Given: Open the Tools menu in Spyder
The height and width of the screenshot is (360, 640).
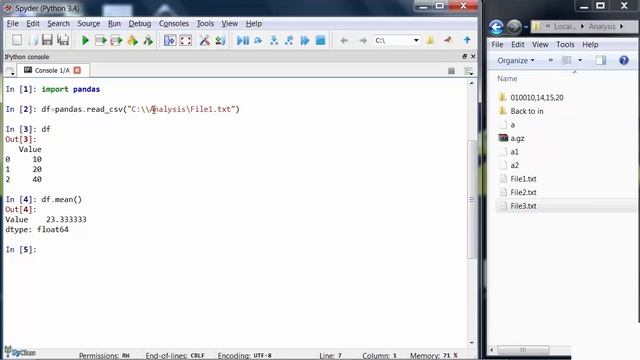Looking at the screenshot, I should click(x=205, y=24).
